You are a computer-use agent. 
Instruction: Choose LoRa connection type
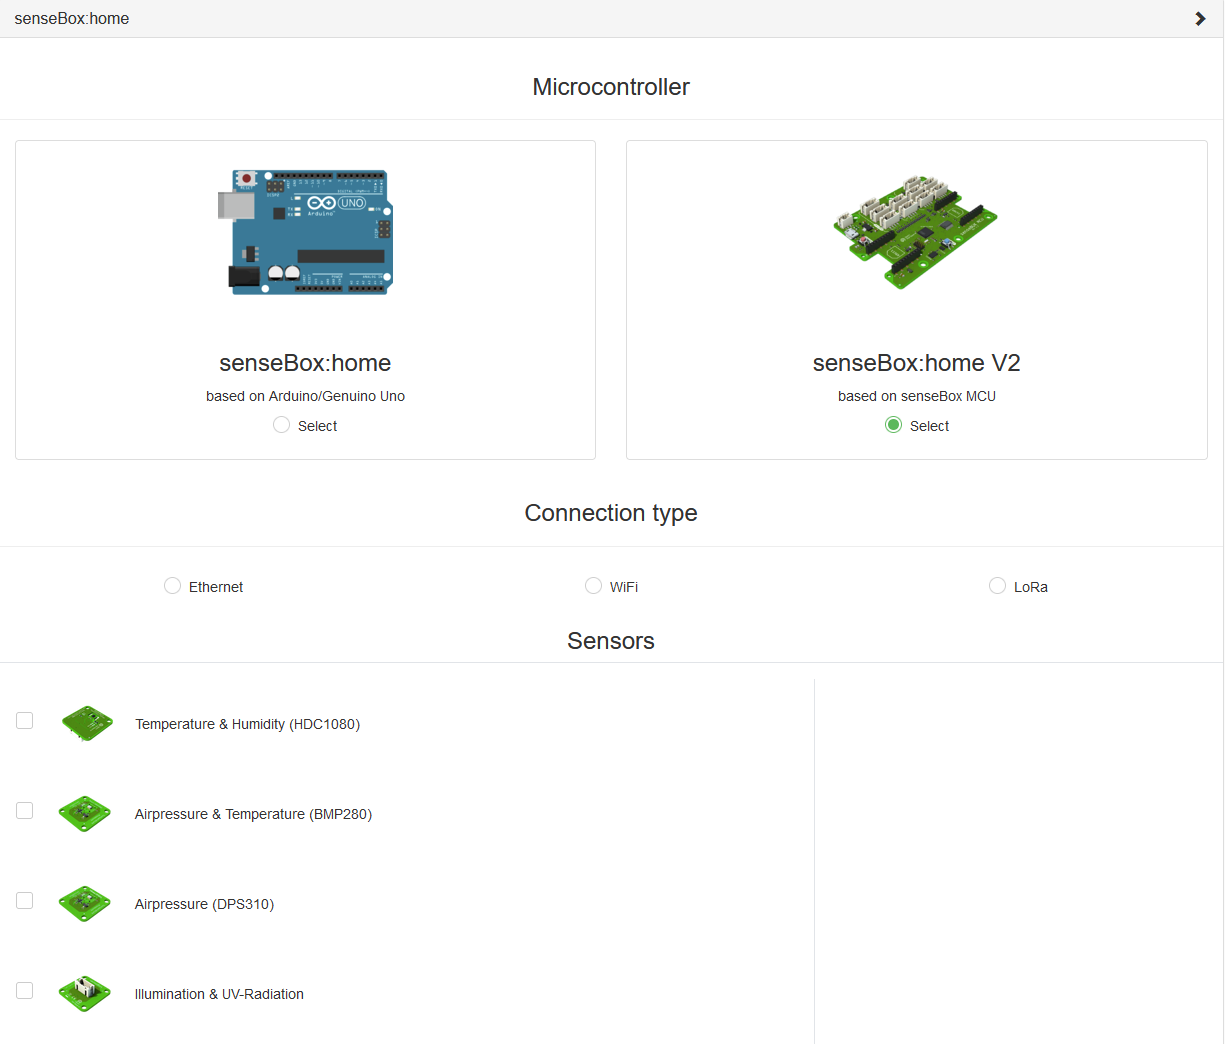997,586
